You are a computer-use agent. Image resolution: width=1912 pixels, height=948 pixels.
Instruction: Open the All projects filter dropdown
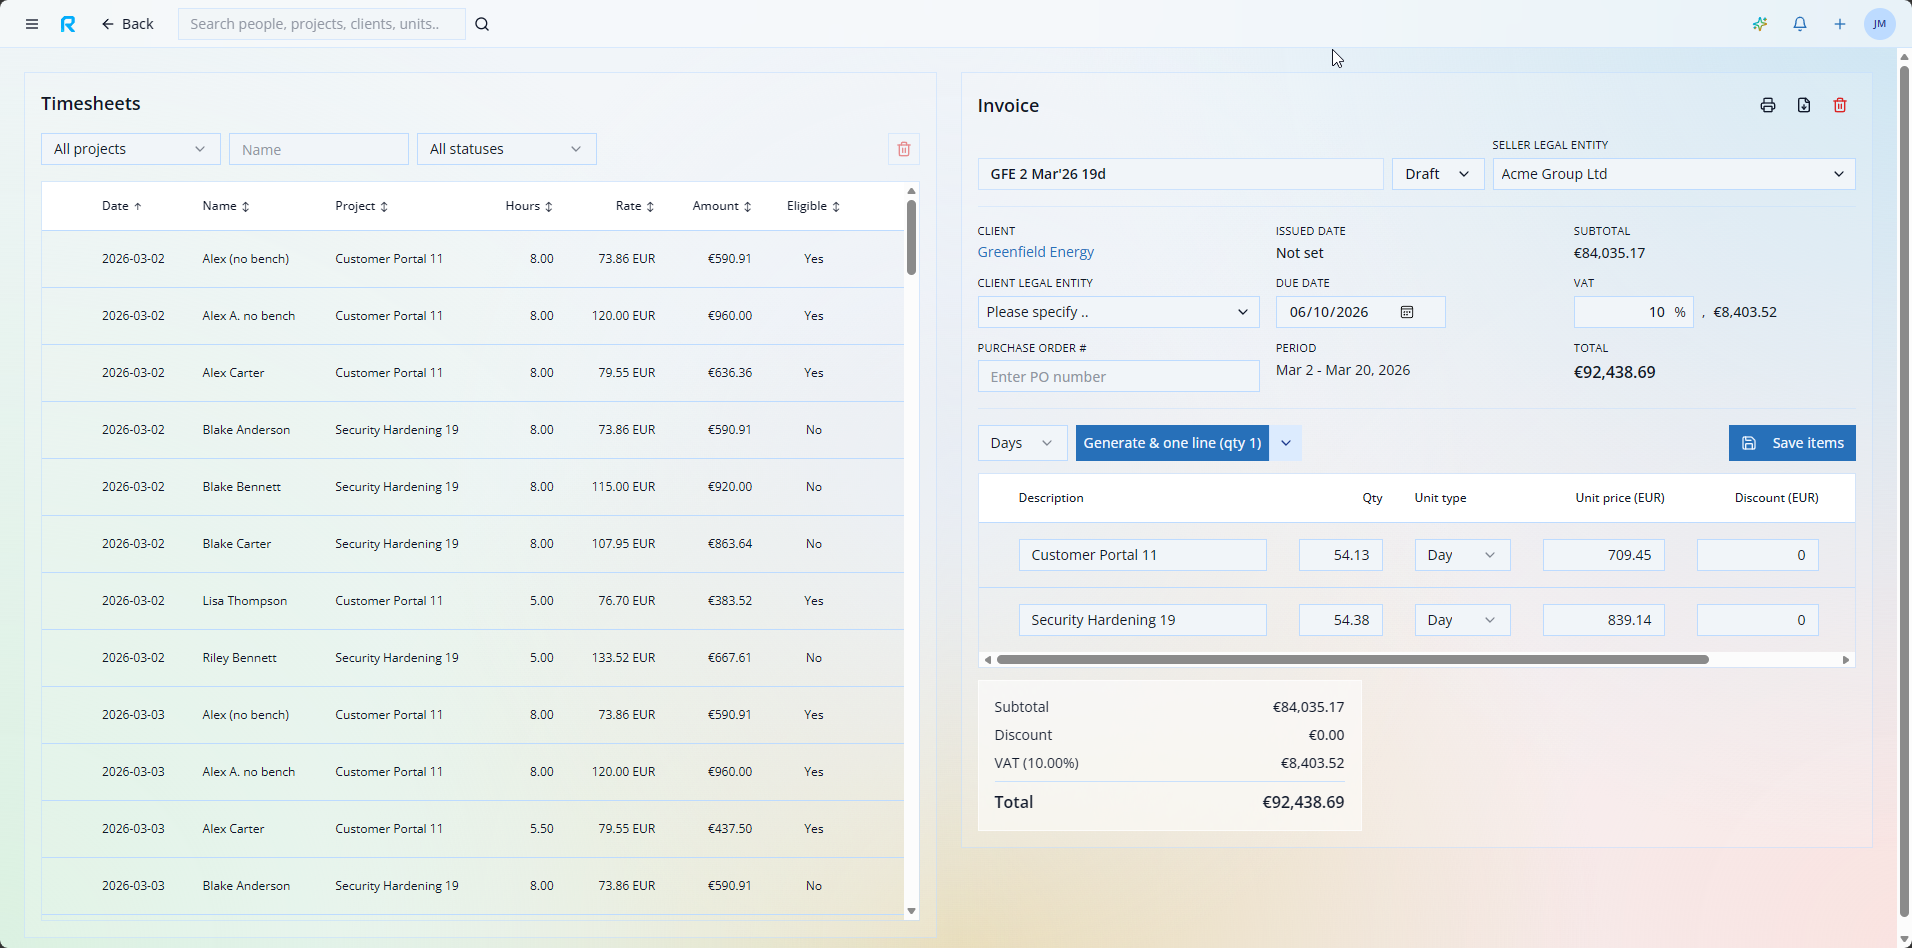[130, 148]
